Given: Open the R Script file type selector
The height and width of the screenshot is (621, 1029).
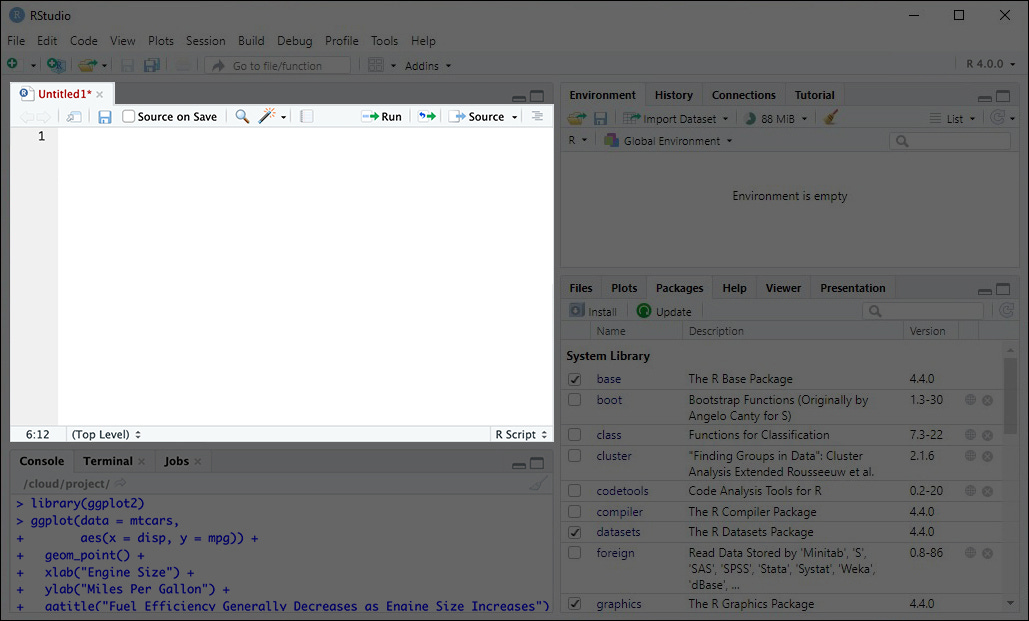Looking at the screenshot, I should [x=521, y=435].
